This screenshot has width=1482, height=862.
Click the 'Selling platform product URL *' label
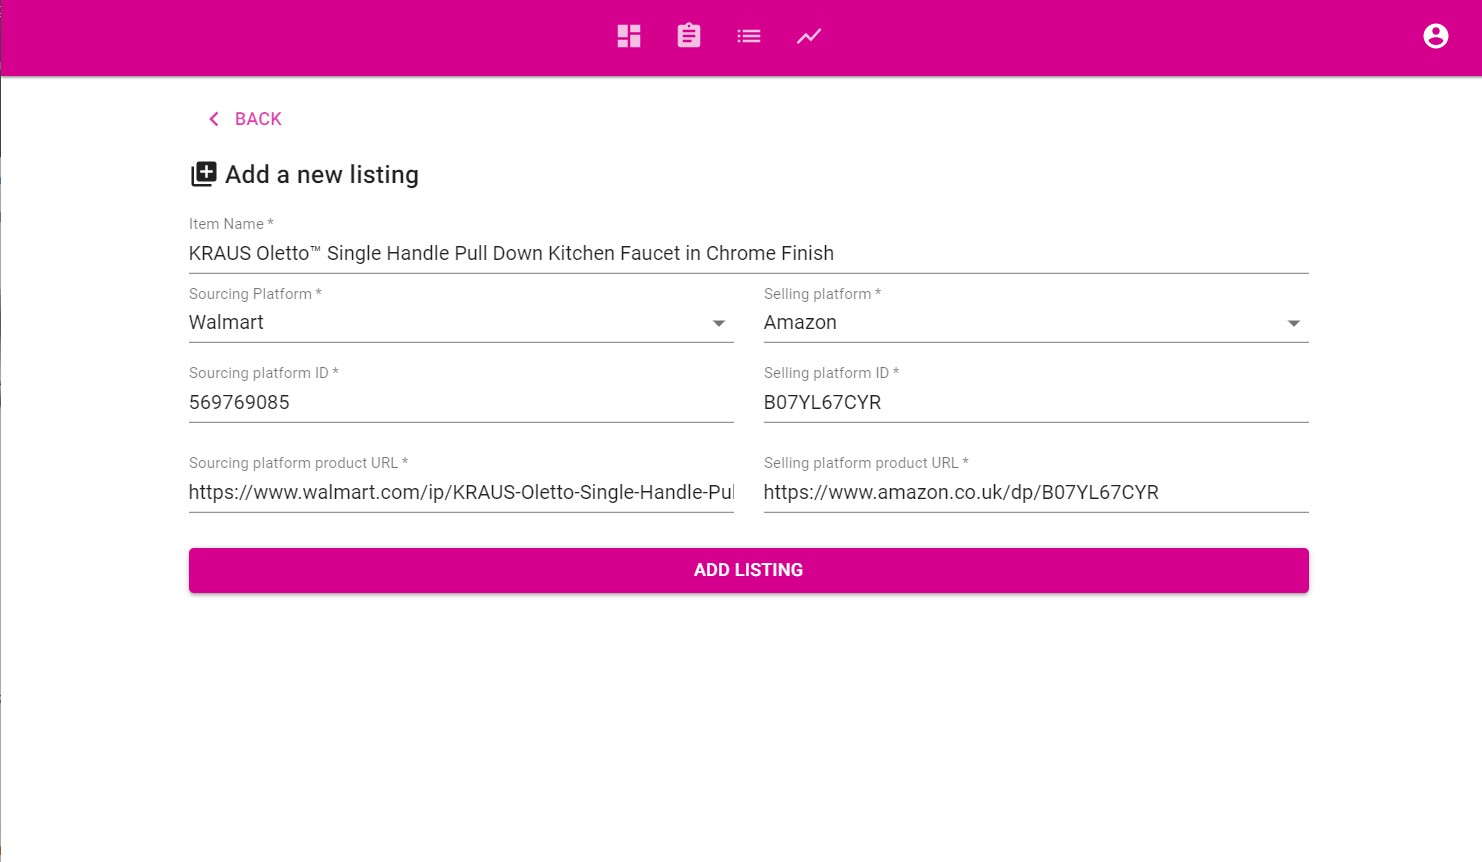(866, 463)
